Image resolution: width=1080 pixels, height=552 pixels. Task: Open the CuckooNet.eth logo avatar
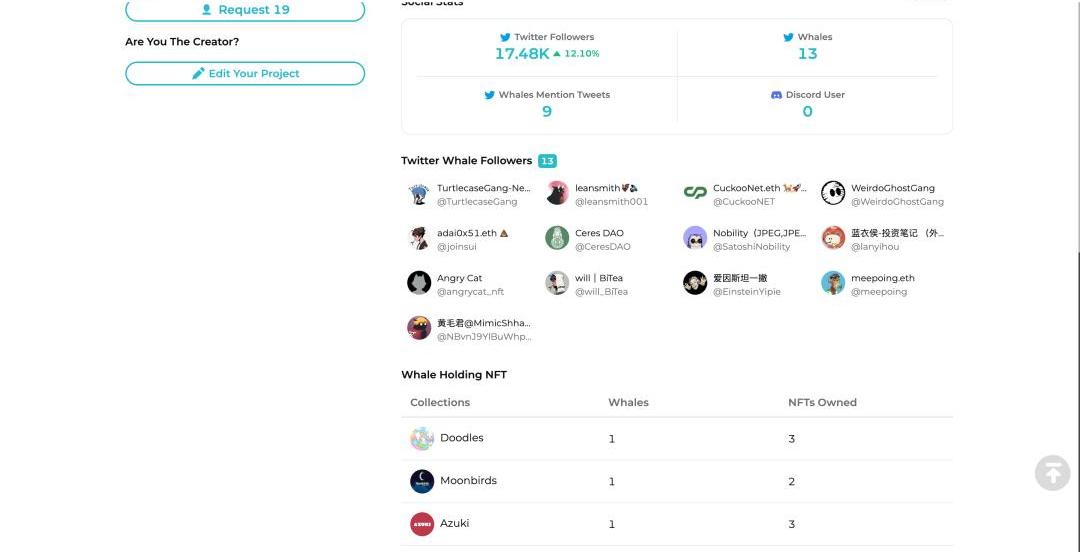coord(695,193)
